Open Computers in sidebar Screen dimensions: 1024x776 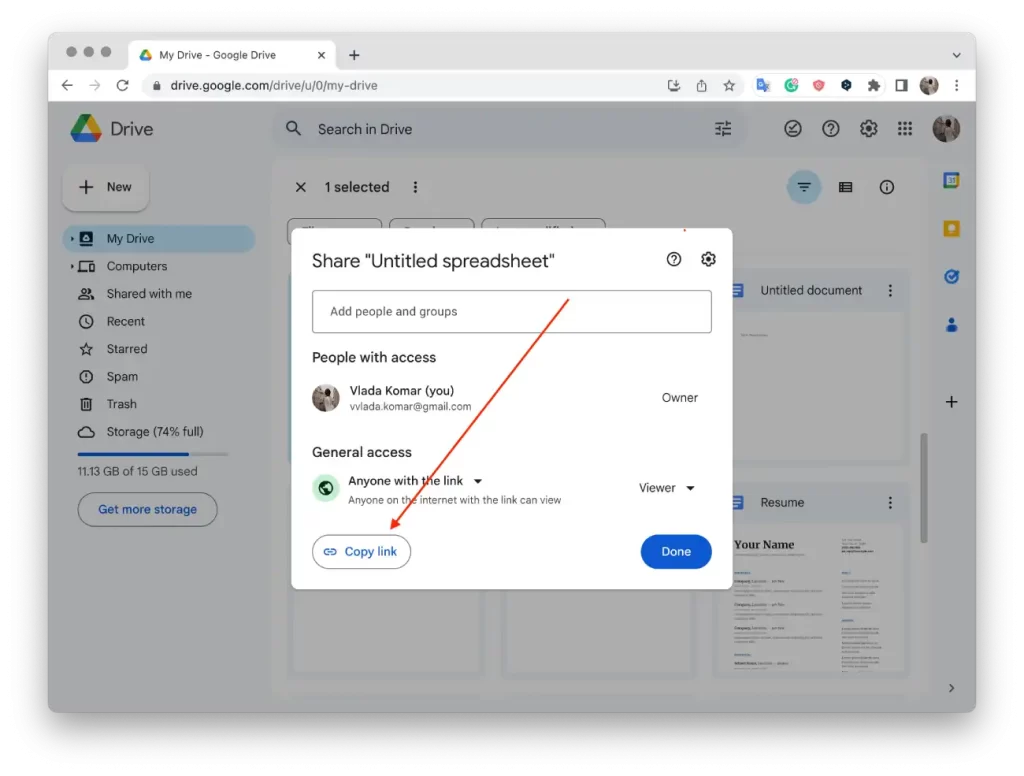pos(136,267)
